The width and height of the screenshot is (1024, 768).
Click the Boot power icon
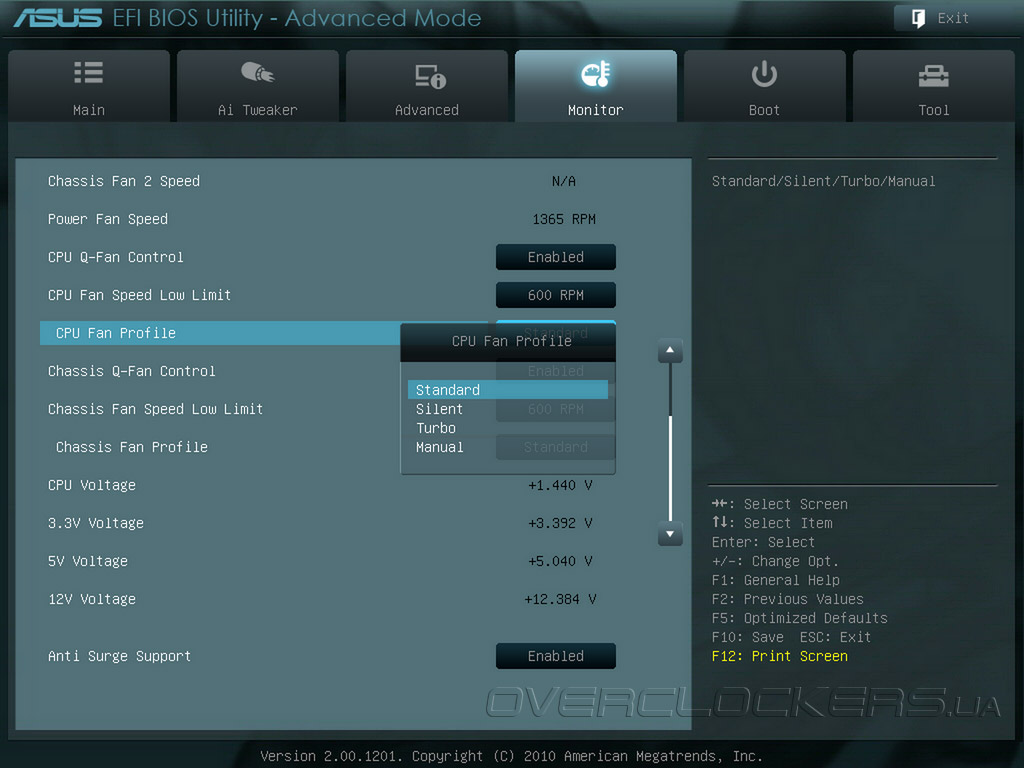point(764,74)
